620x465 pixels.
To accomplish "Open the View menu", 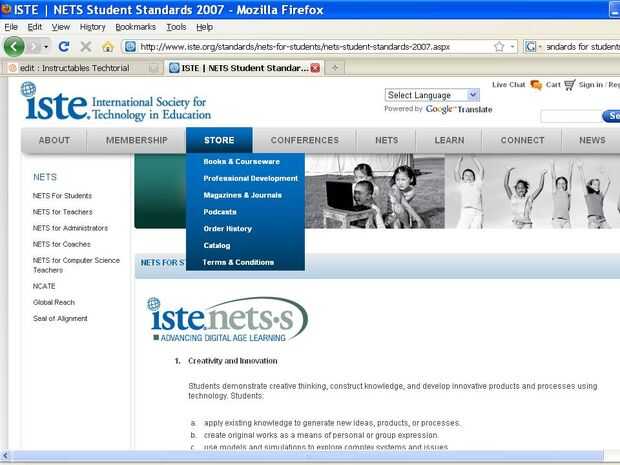I will click(60, 27).
